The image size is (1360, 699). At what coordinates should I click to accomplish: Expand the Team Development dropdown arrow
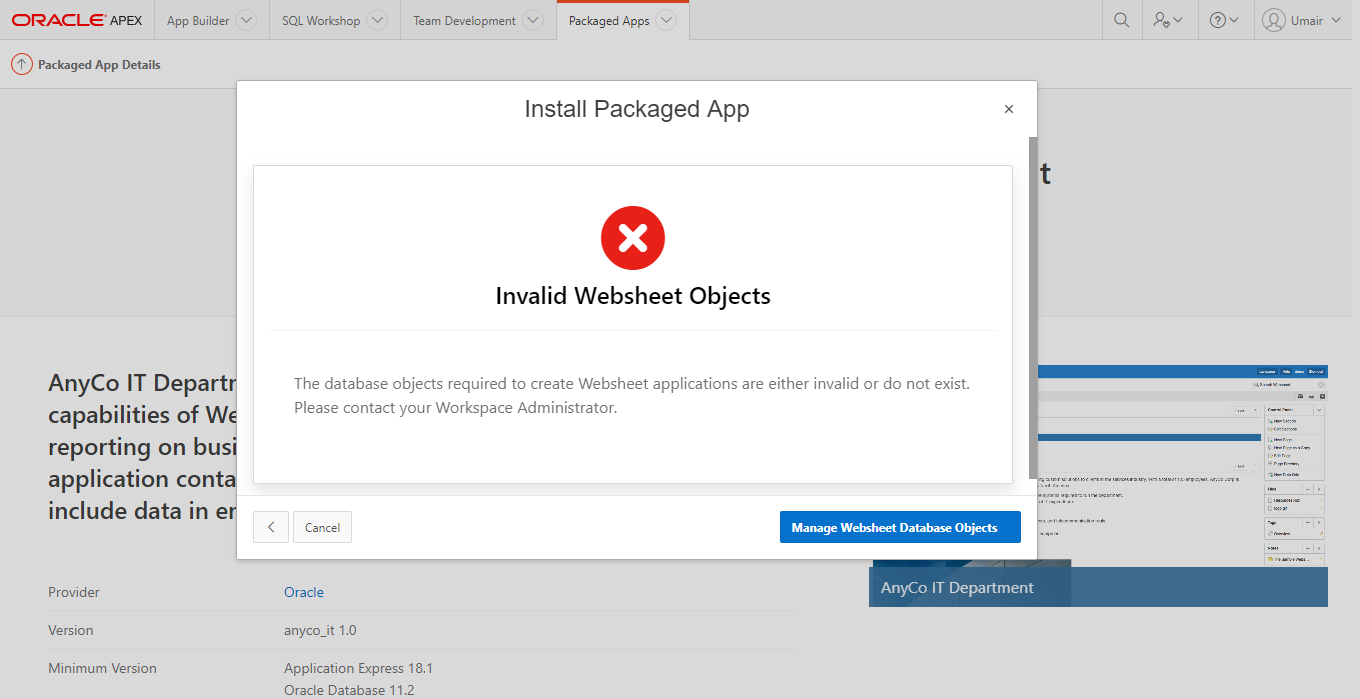[x=533, y=20]
